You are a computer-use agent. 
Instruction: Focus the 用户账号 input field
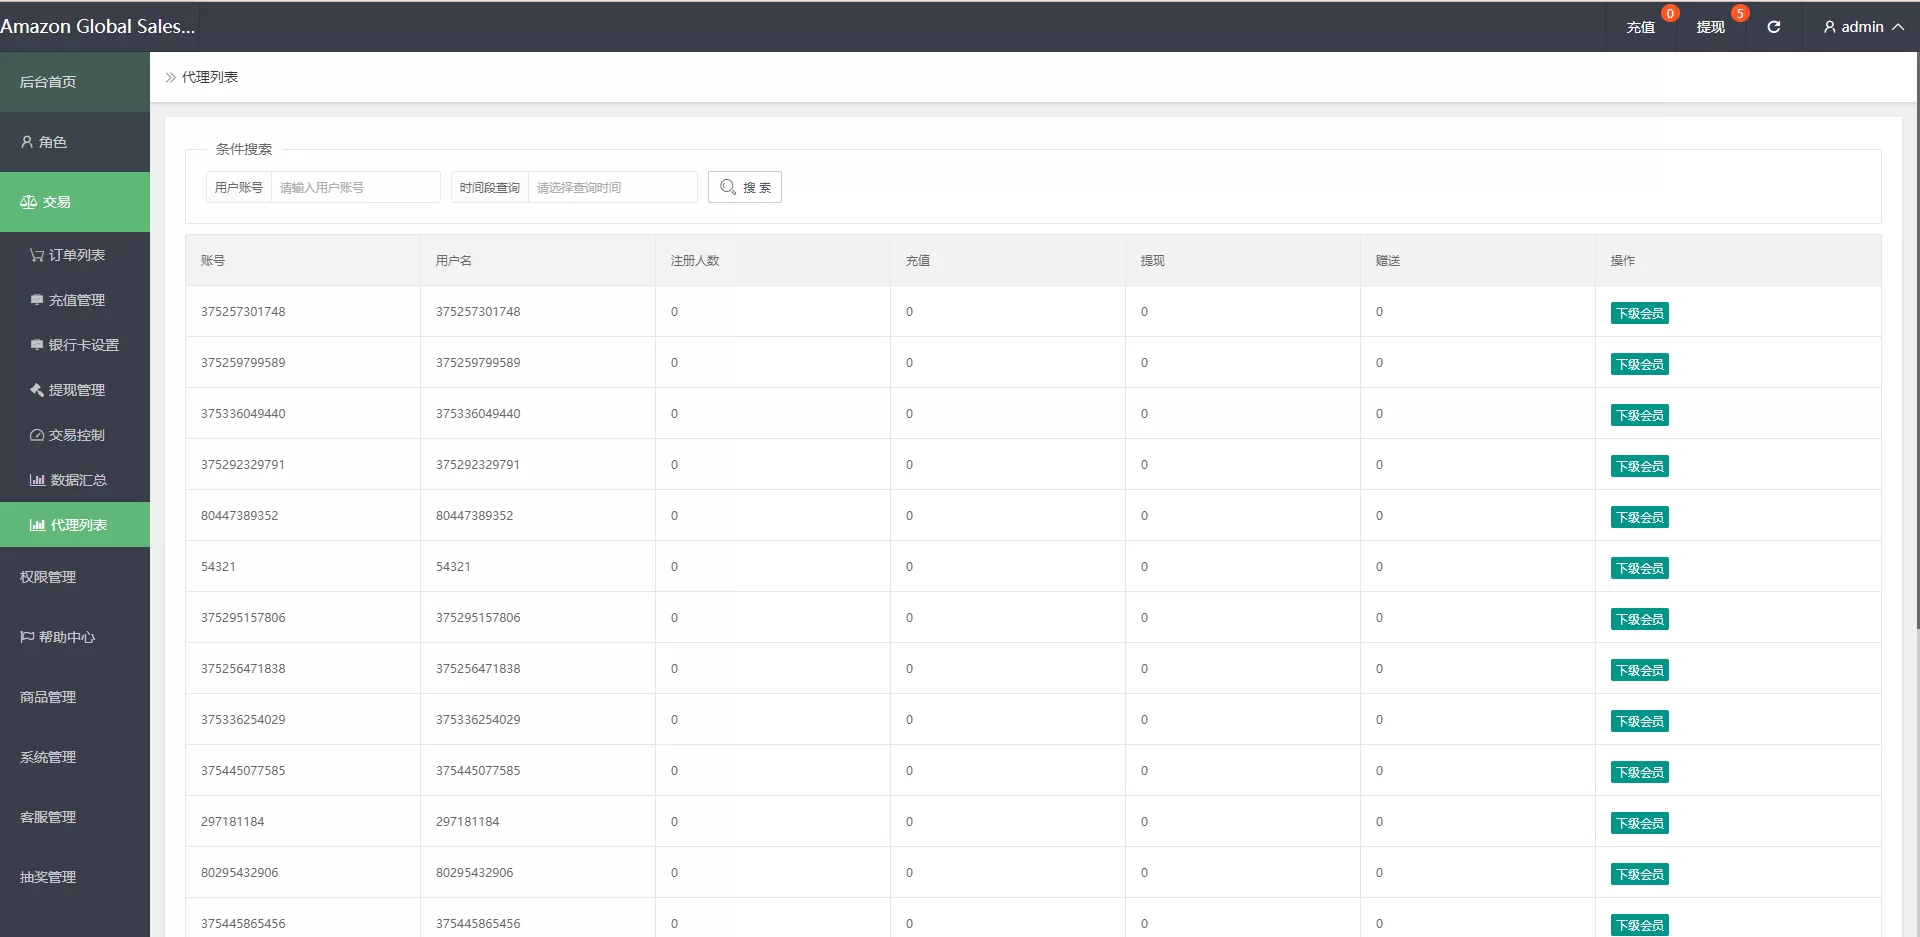(355, 187)
